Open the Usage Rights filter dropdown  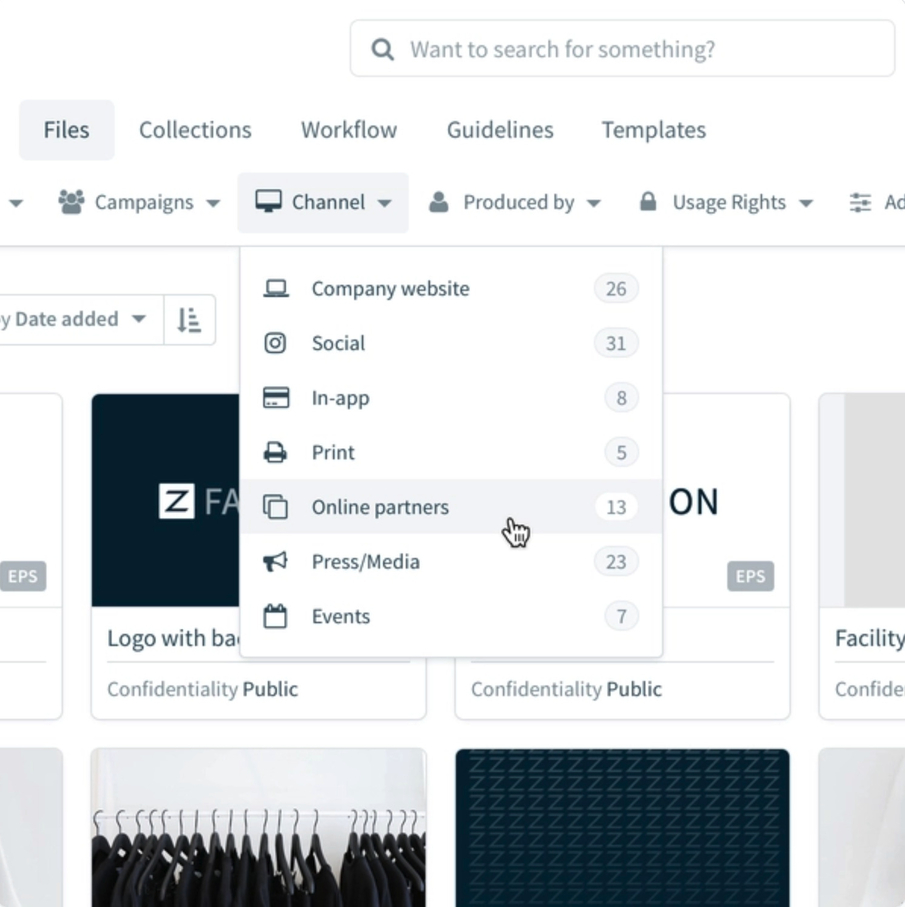pyautogui.click(x=726, y=202)
